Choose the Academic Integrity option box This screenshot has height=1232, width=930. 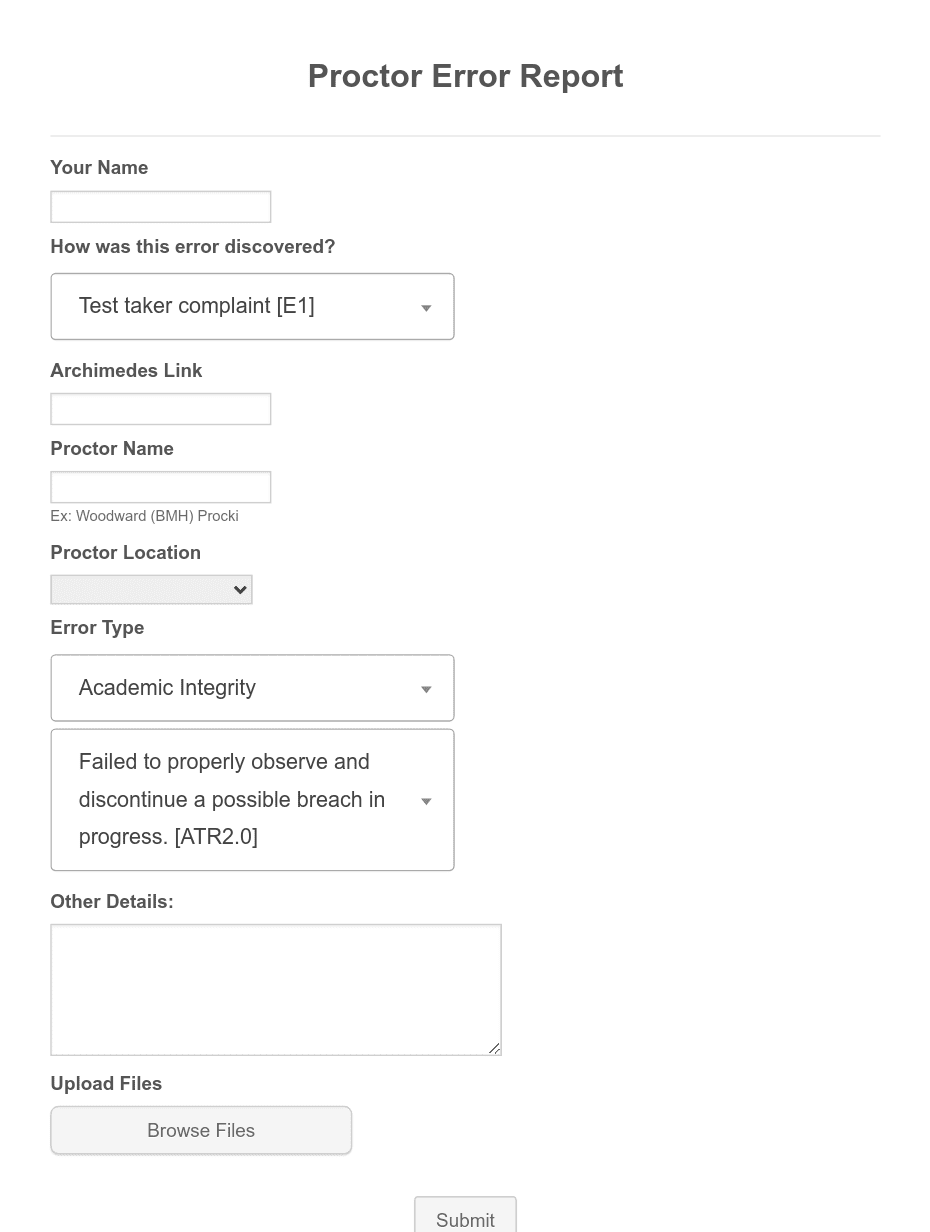point(253,688)
